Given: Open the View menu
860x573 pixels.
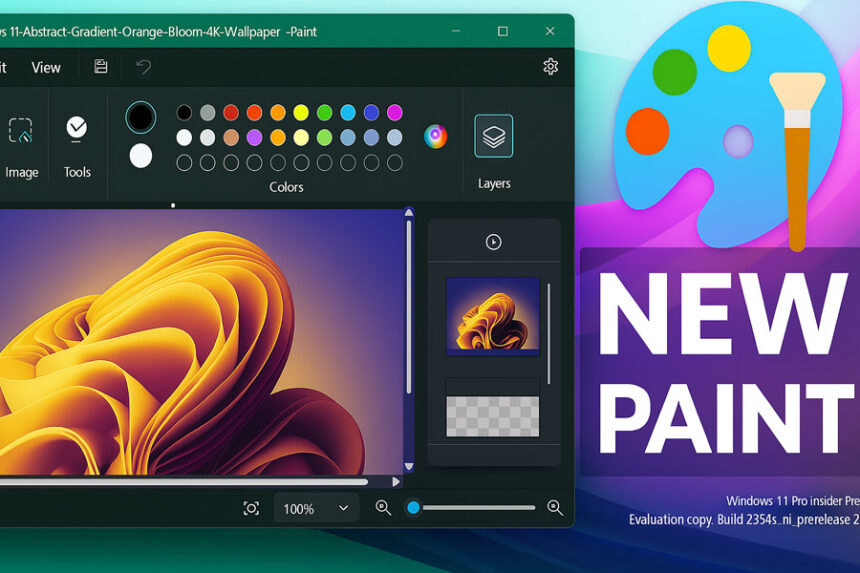Looking at the screenshot, I should point(46,67).
